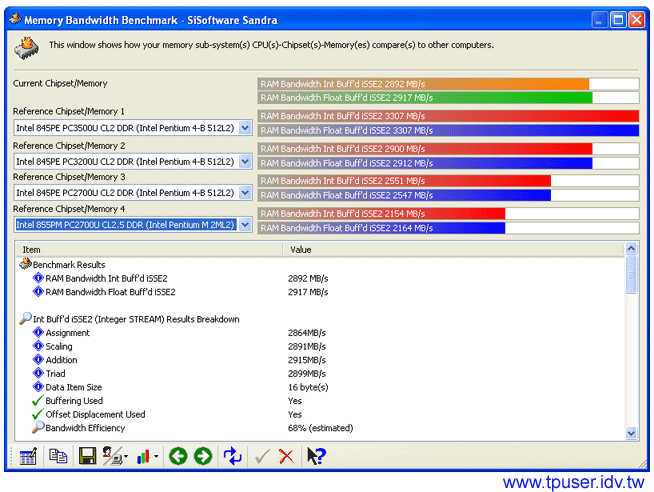Open the Reference Chipset/Memory 1 dropdown

click(245, 128)
